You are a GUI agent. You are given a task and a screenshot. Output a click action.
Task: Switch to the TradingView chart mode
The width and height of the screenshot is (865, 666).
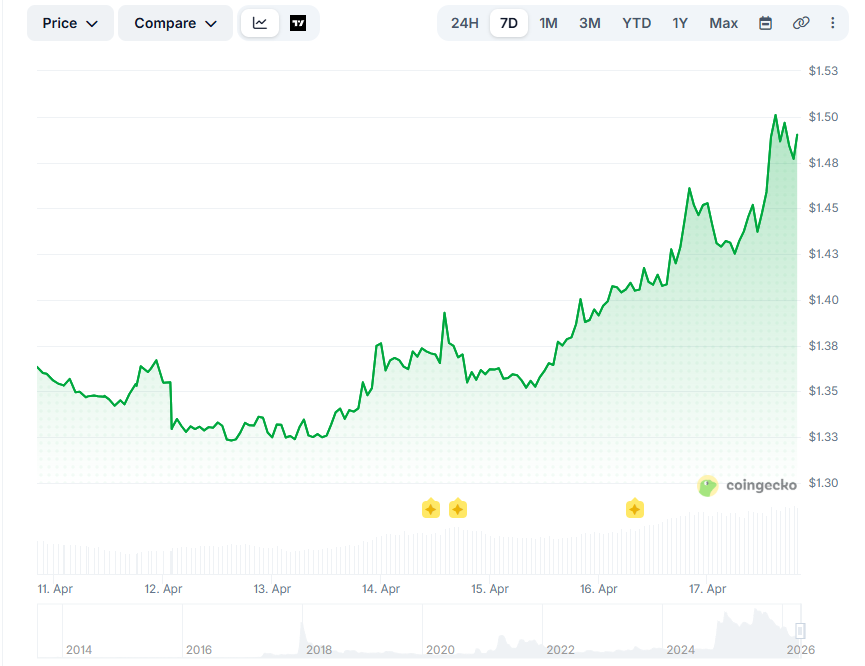tap(298, 23)
